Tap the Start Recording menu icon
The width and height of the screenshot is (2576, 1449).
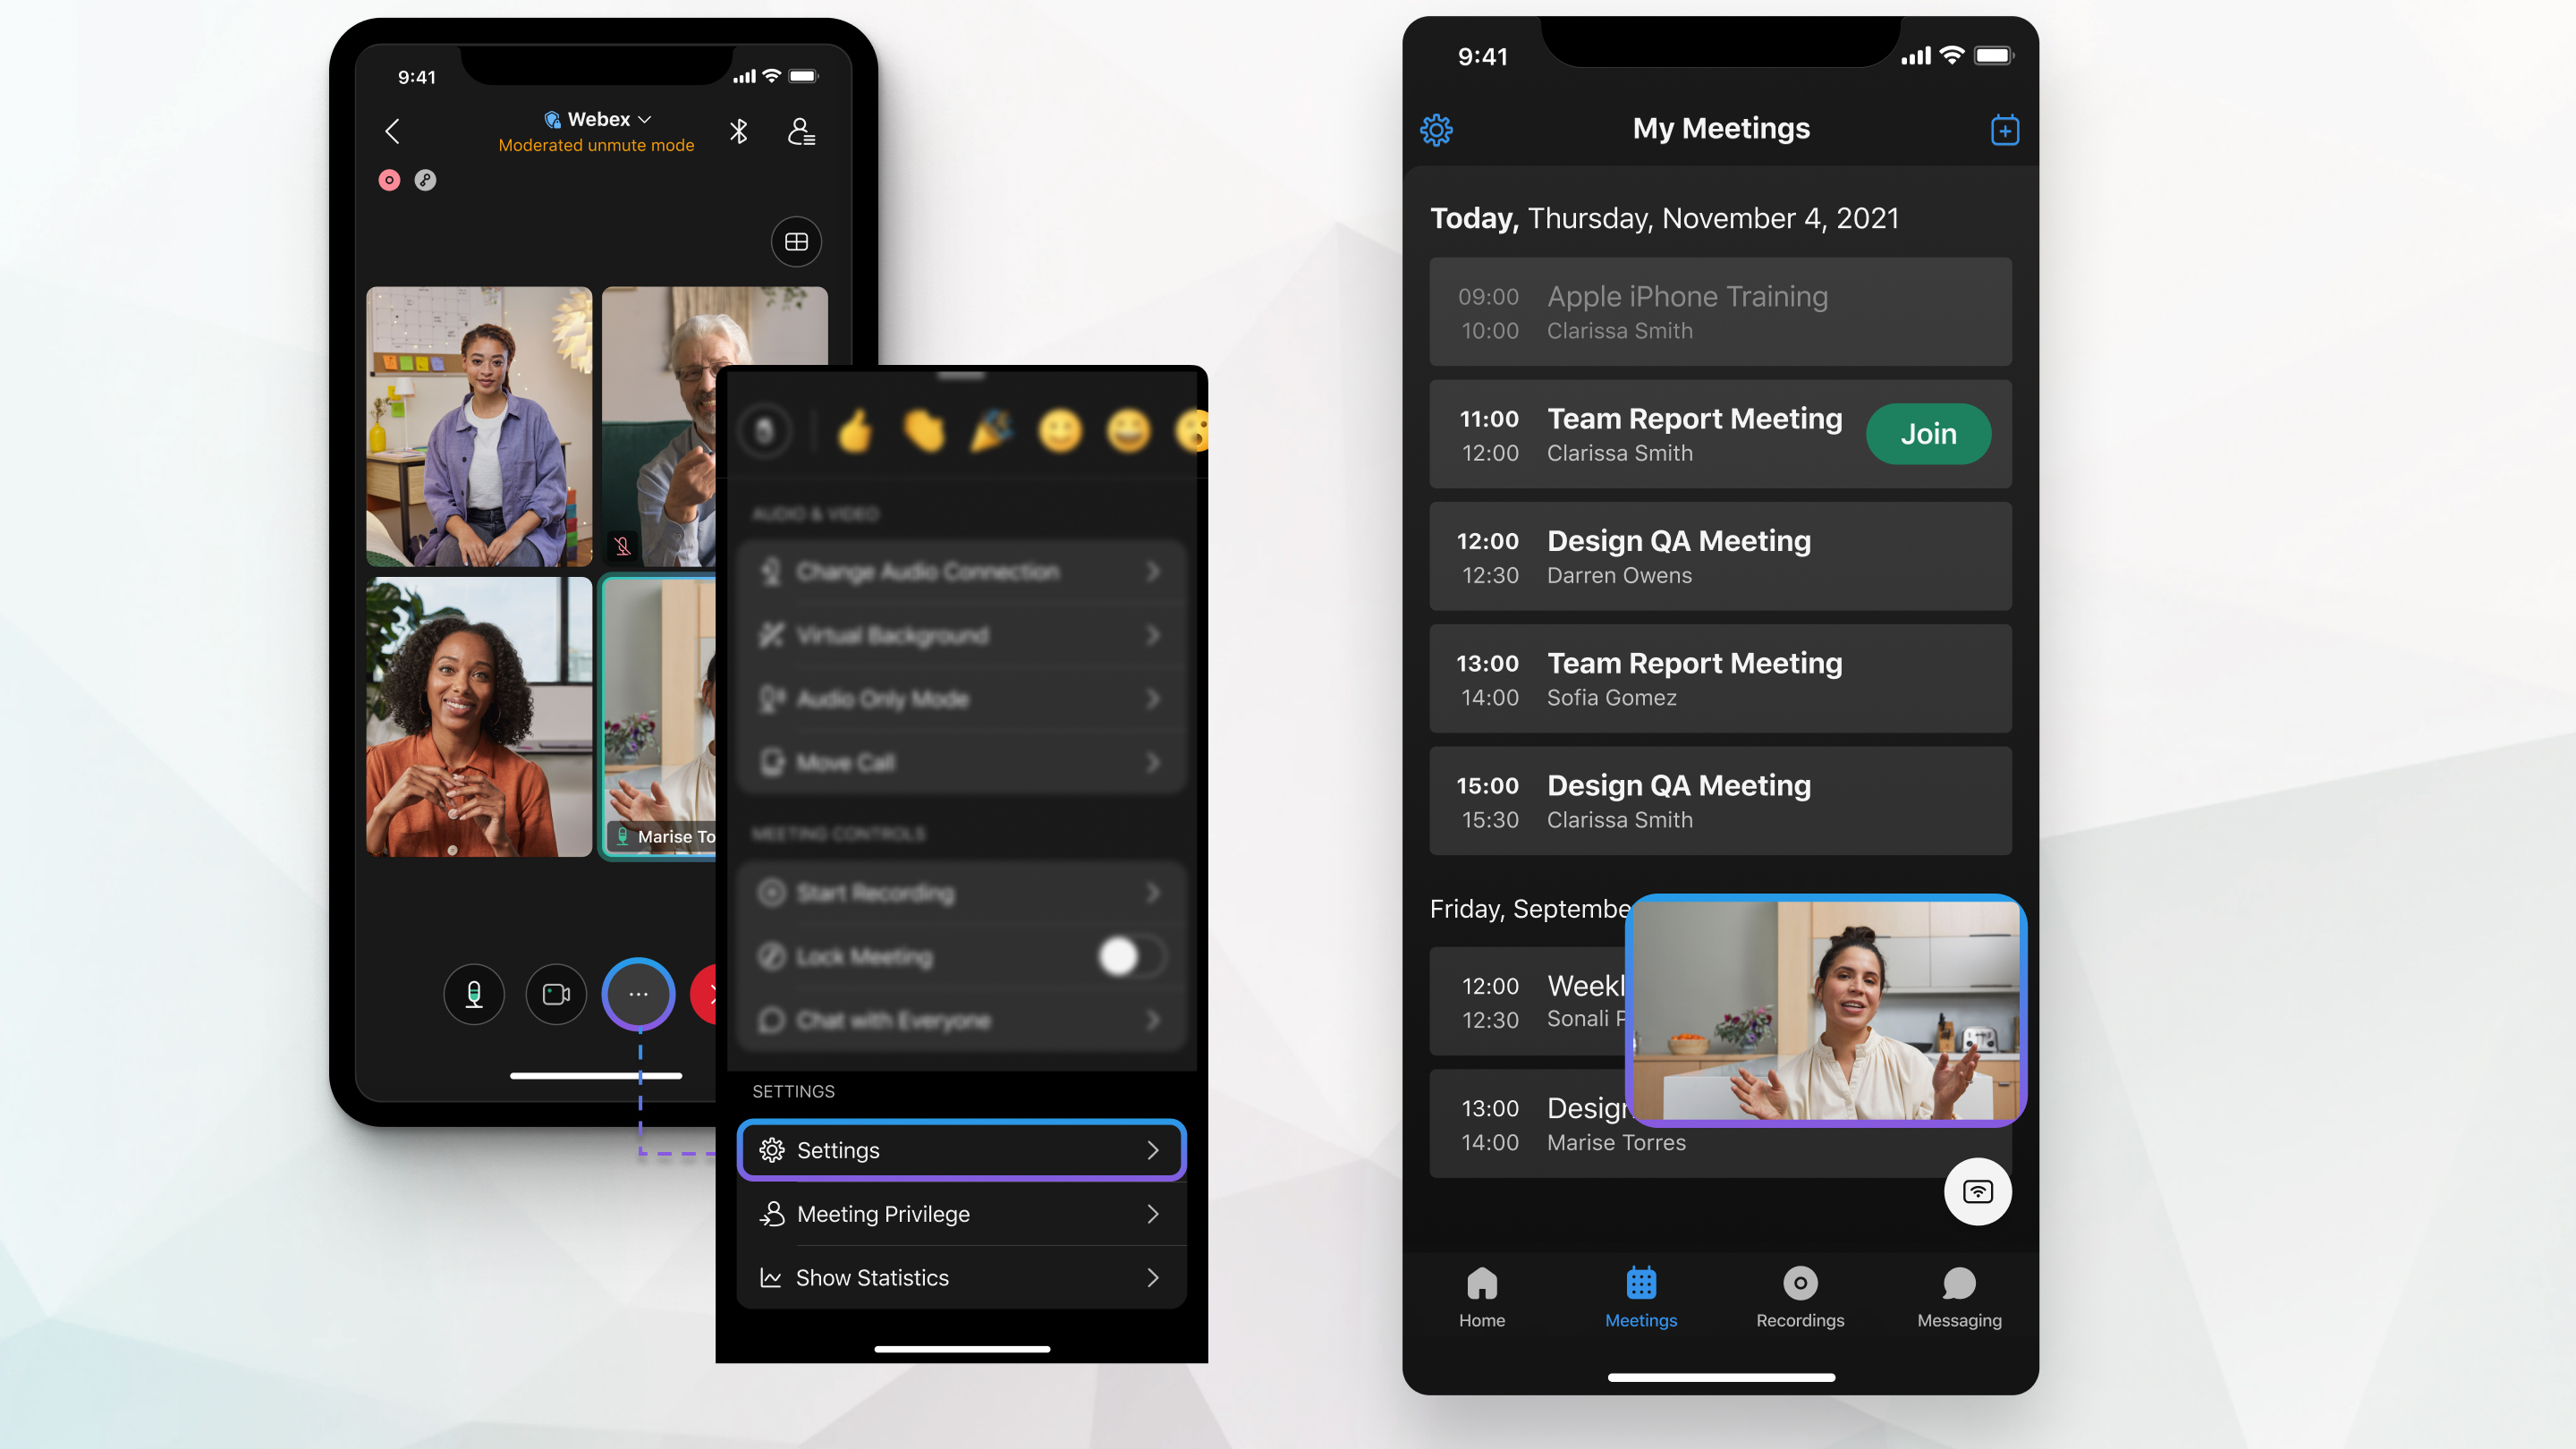tap(769, 890)
